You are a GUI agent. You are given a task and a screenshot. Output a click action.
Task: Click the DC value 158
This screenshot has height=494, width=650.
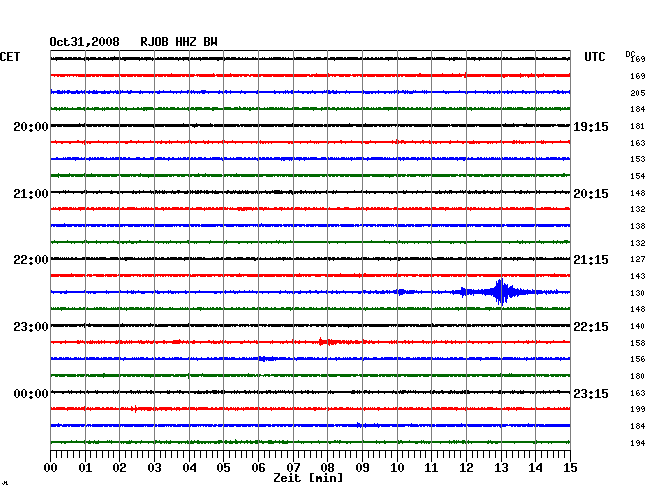point(638,343)
